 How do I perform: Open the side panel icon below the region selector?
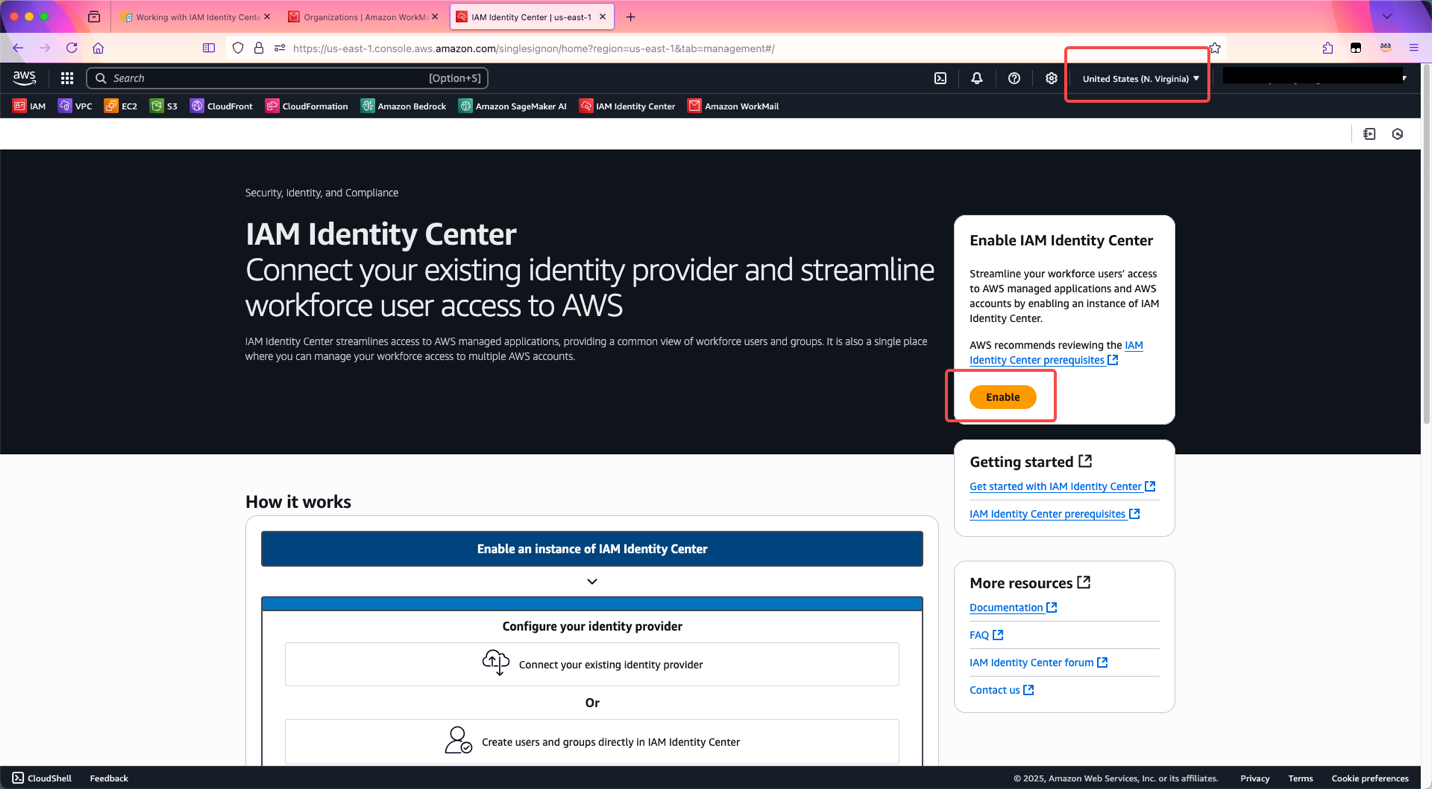coord(1369,134)
